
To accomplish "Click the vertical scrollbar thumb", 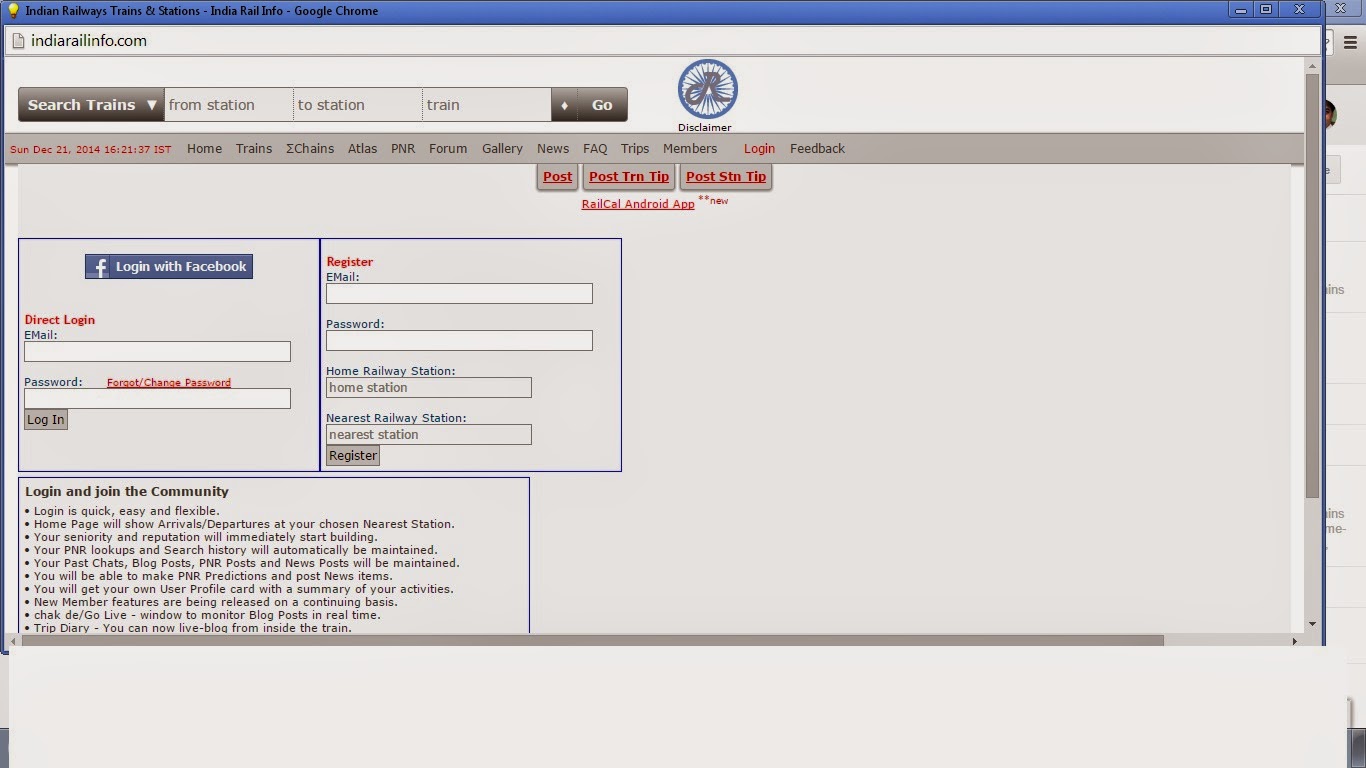I will point(1312,286).
